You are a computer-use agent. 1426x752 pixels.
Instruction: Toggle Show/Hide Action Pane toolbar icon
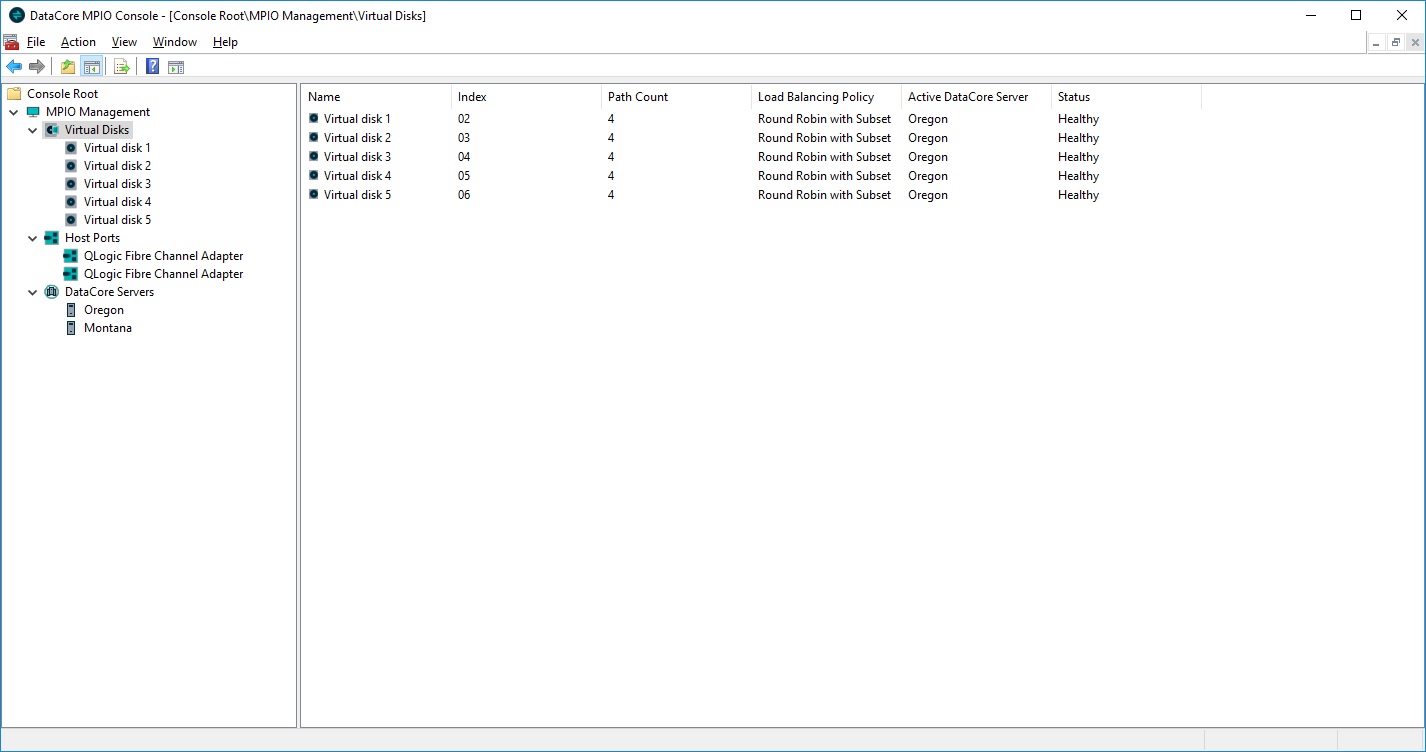click(x=176, y=67)
